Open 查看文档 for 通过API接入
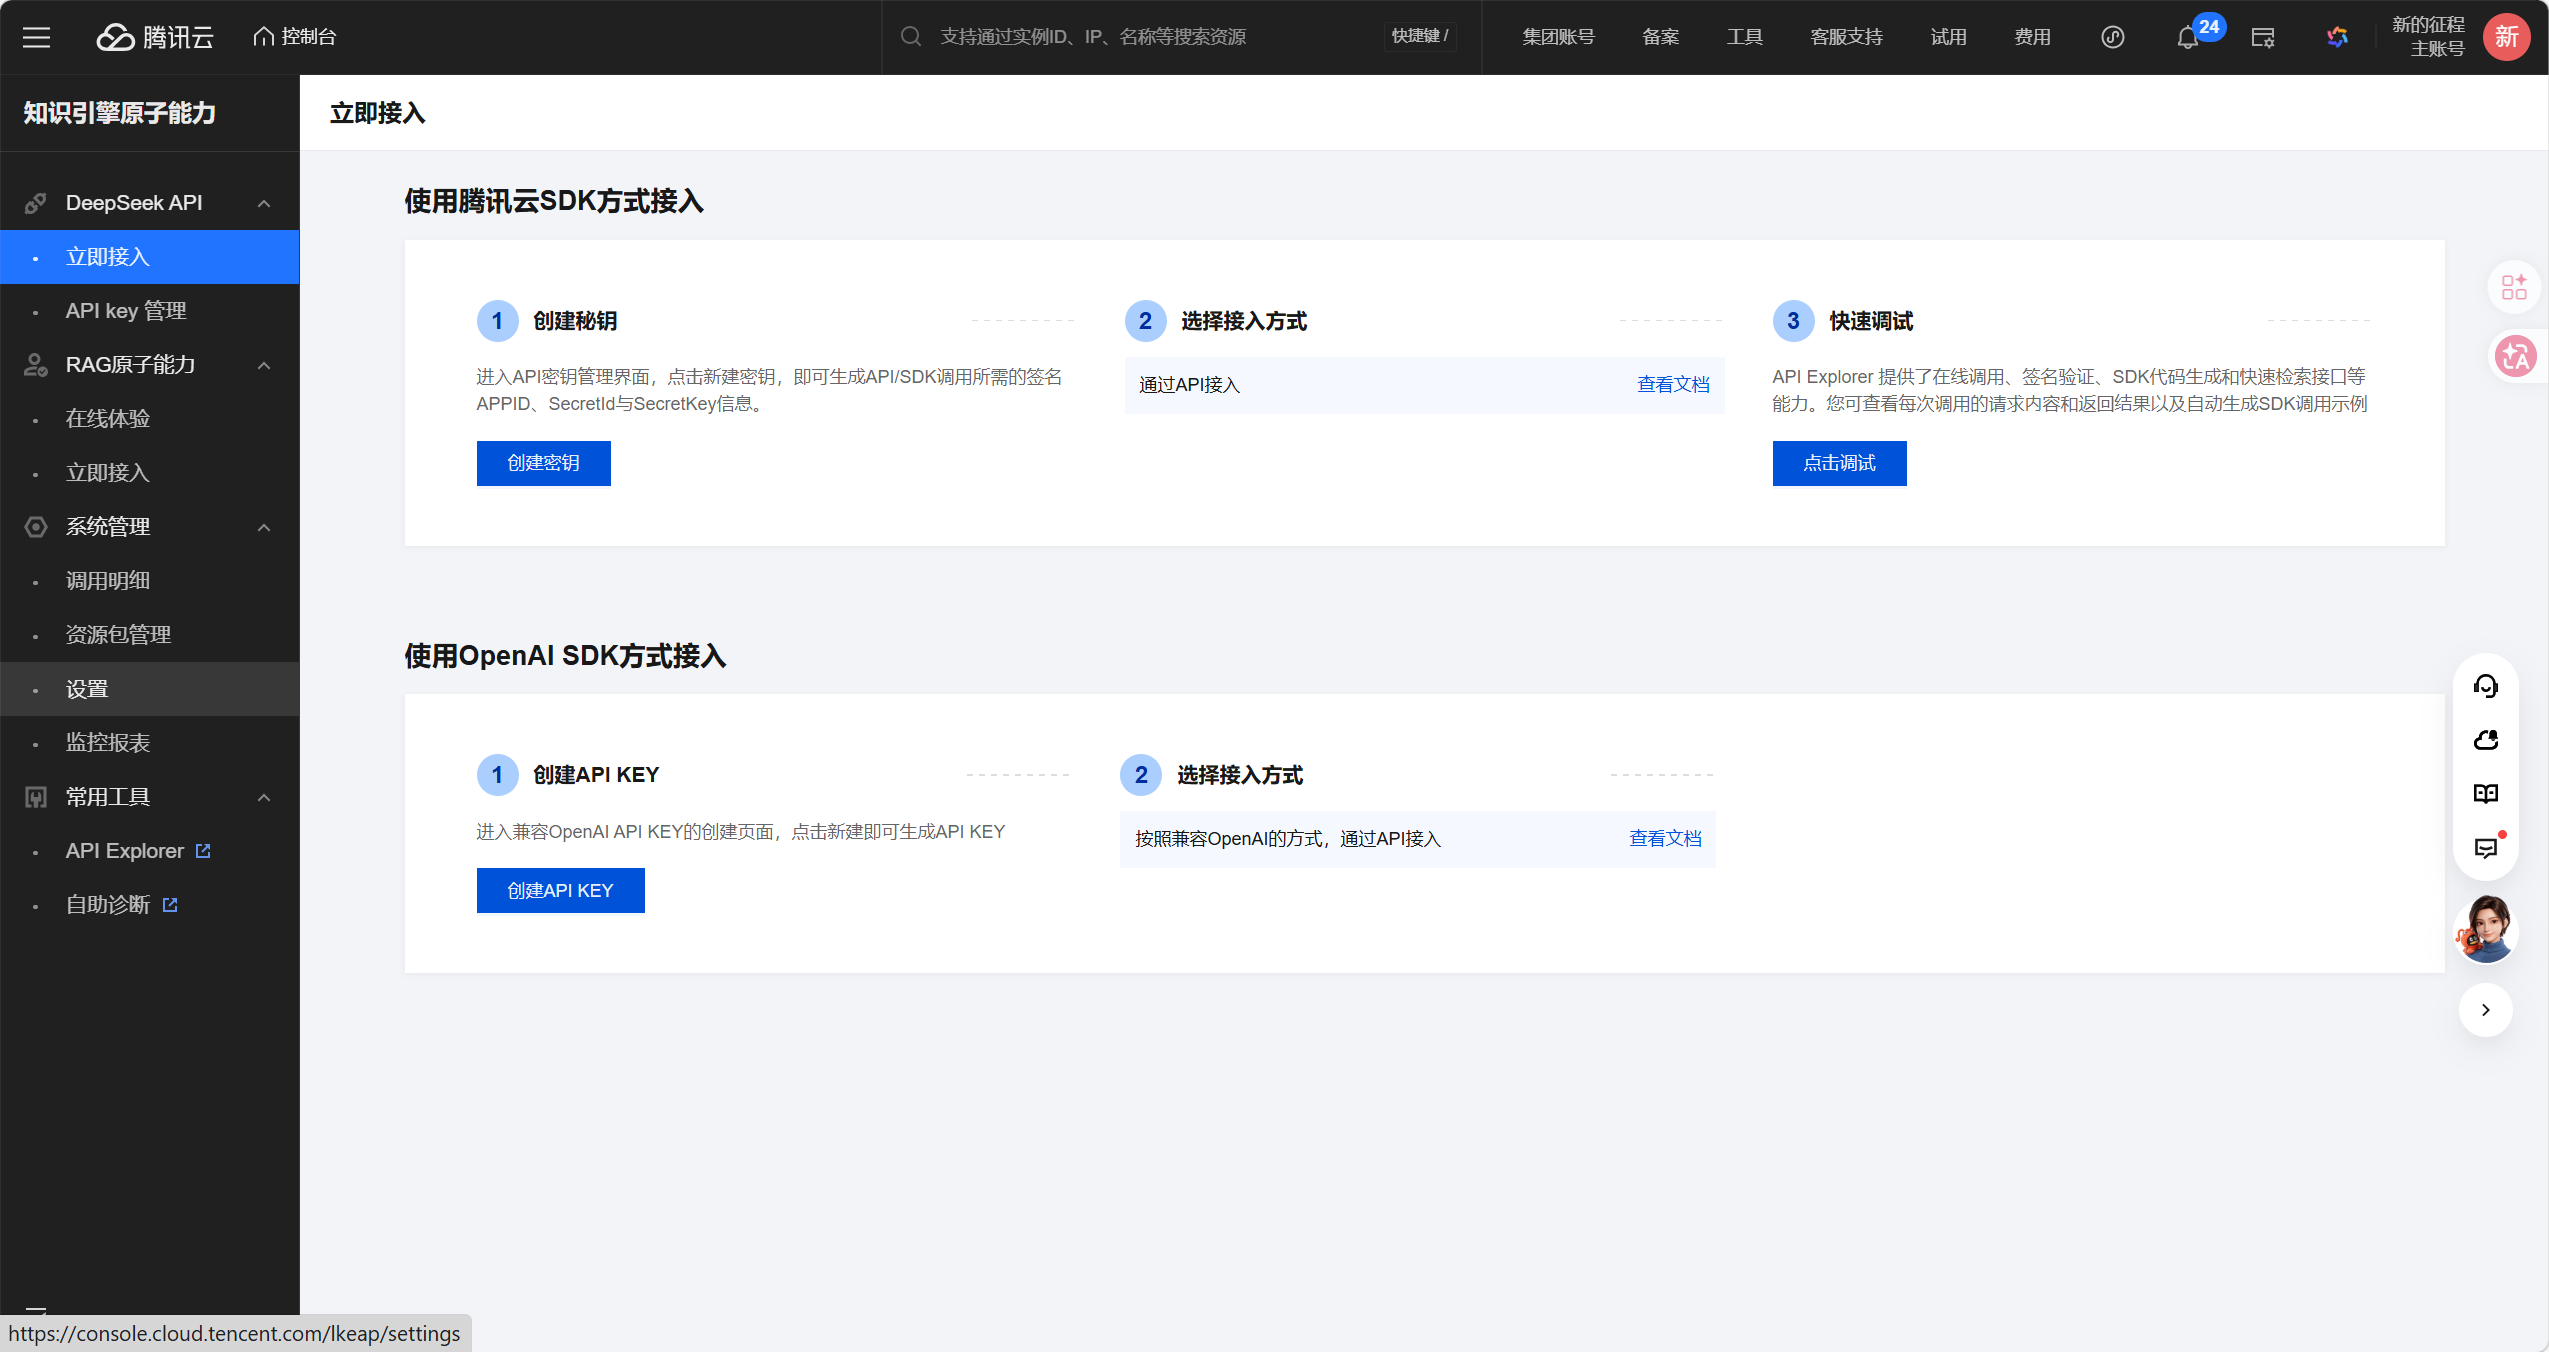 coord(1672,385)
